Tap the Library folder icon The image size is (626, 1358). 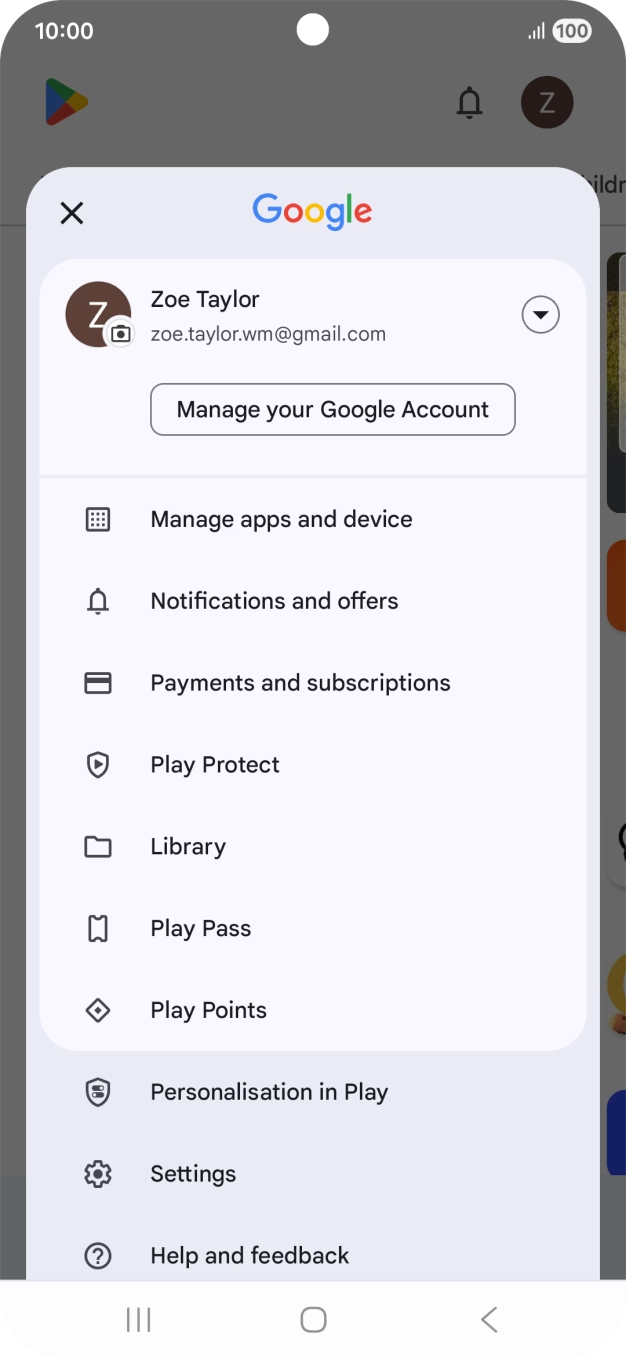(98, 847)
